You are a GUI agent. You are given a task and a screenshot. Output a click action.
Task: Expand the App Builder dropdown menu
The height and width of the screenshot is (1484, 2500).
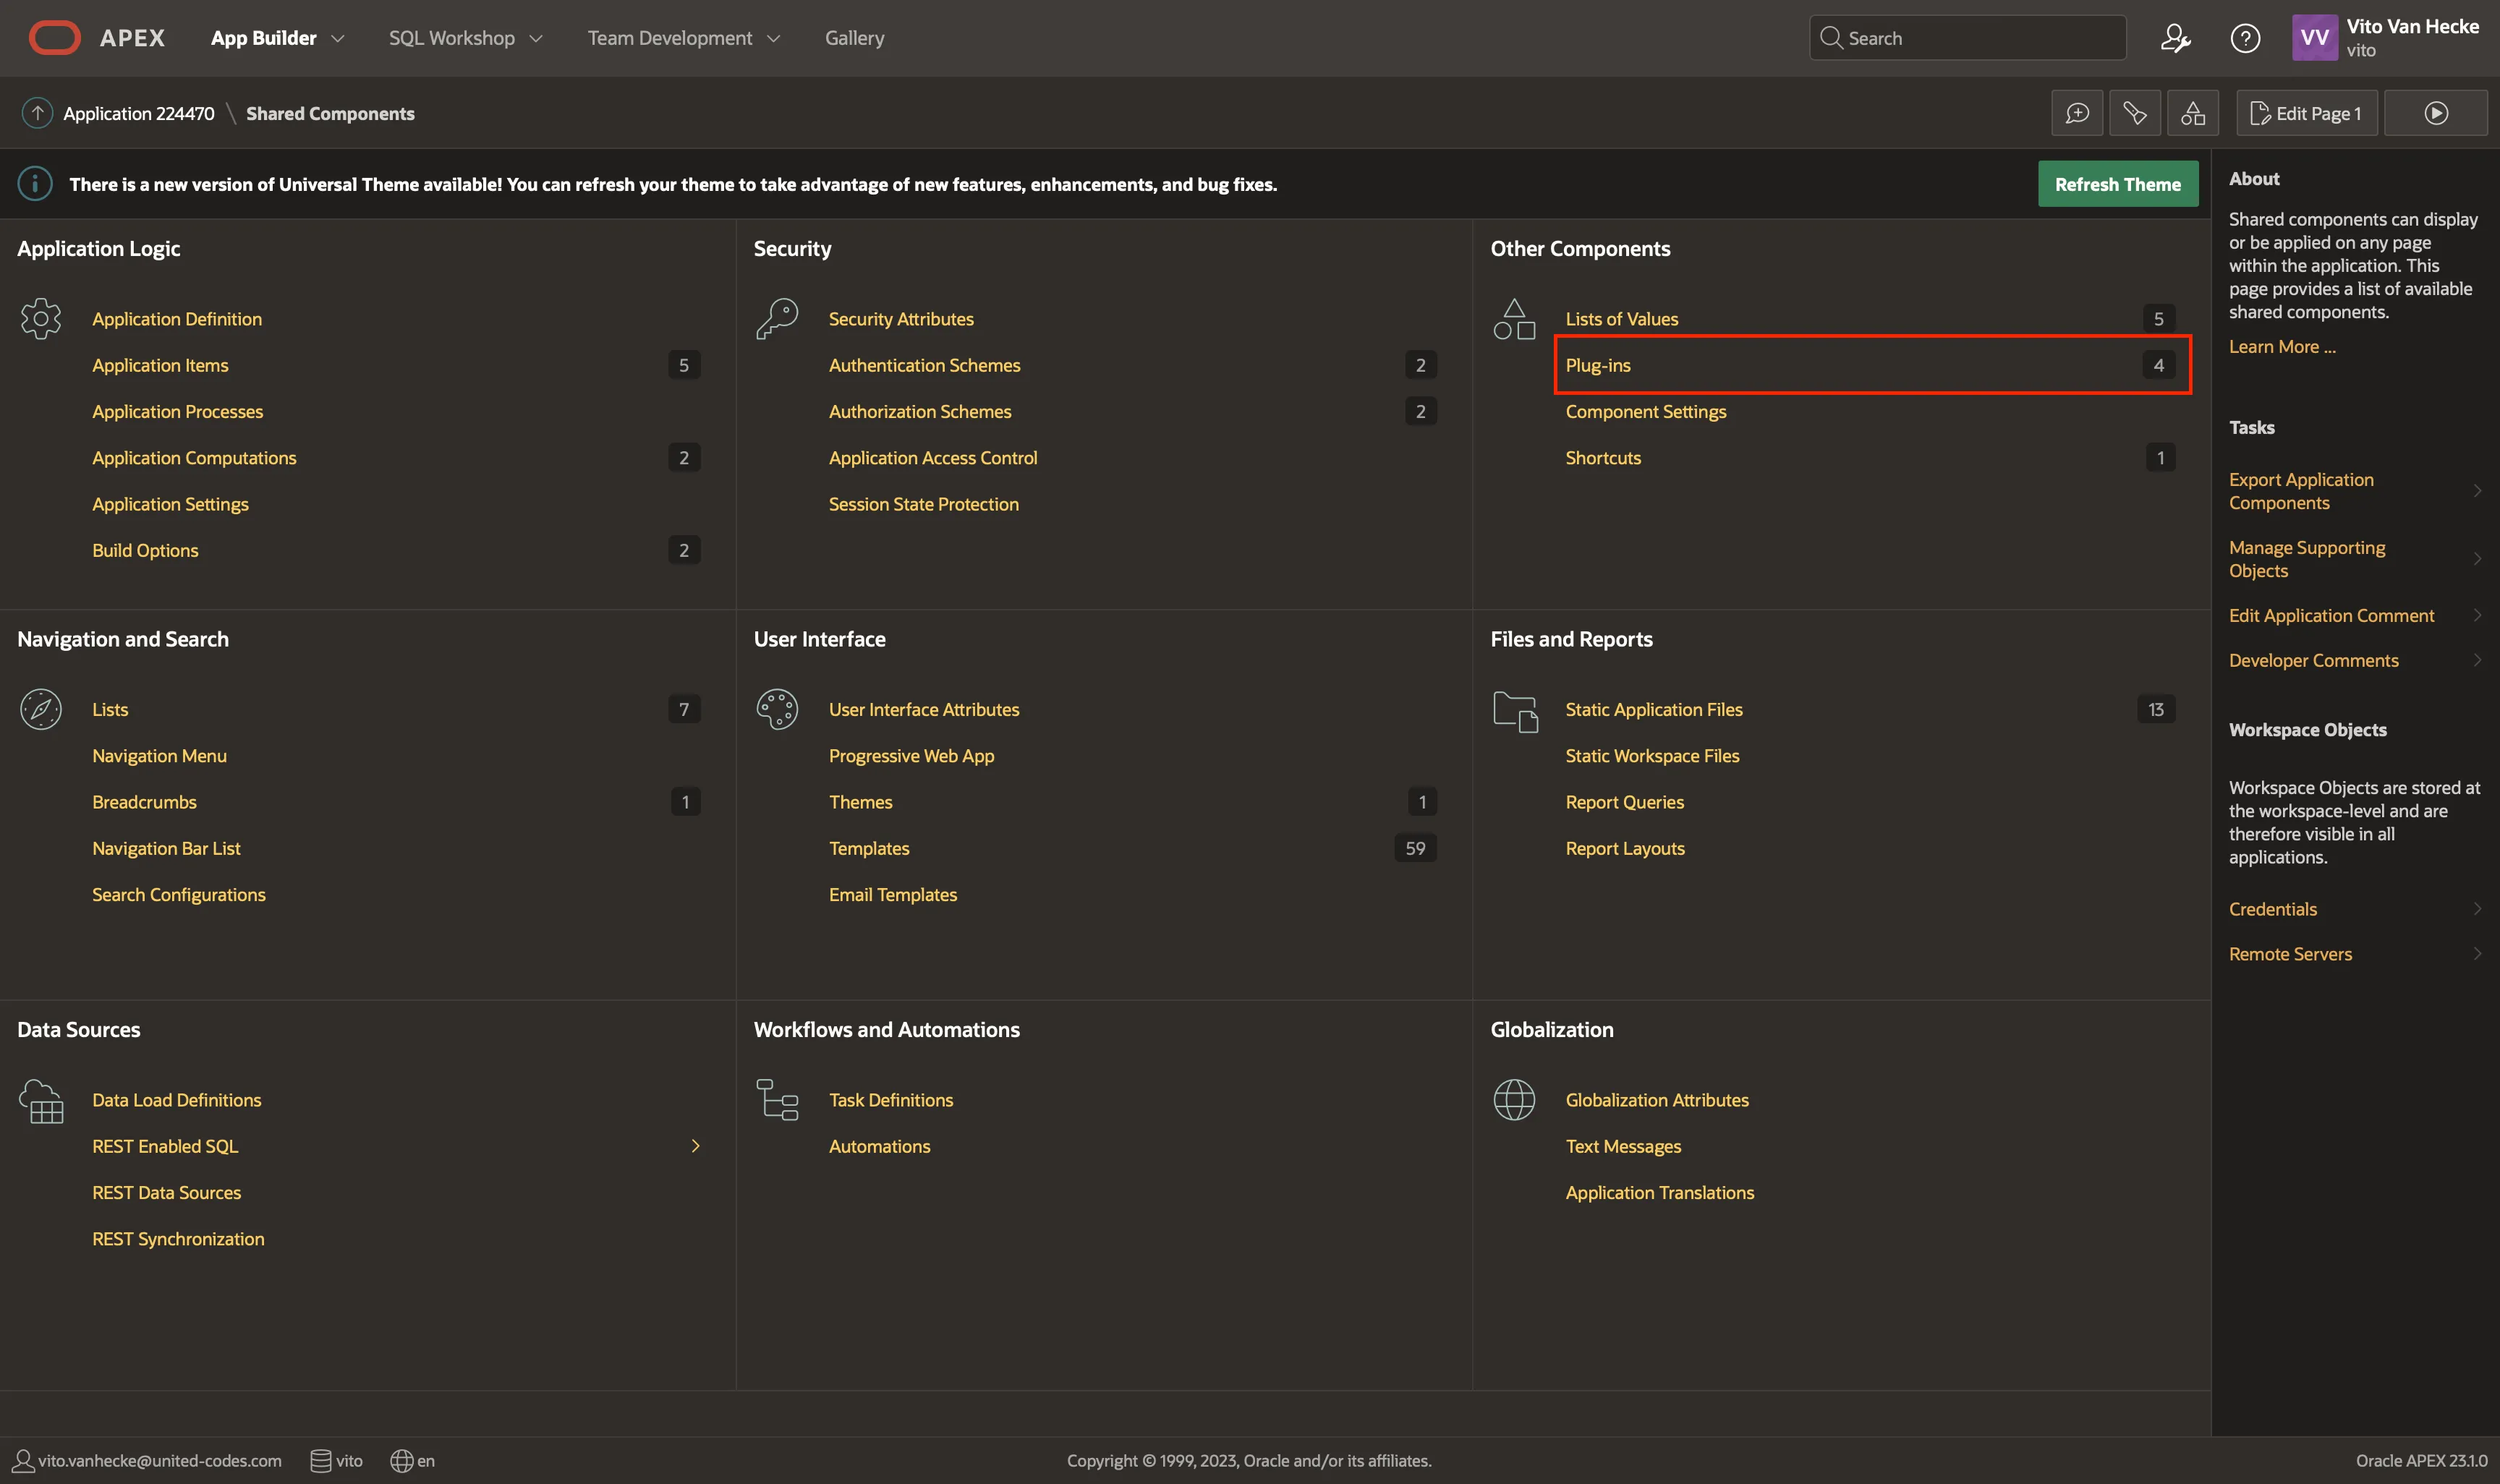[x=337, y=38]
